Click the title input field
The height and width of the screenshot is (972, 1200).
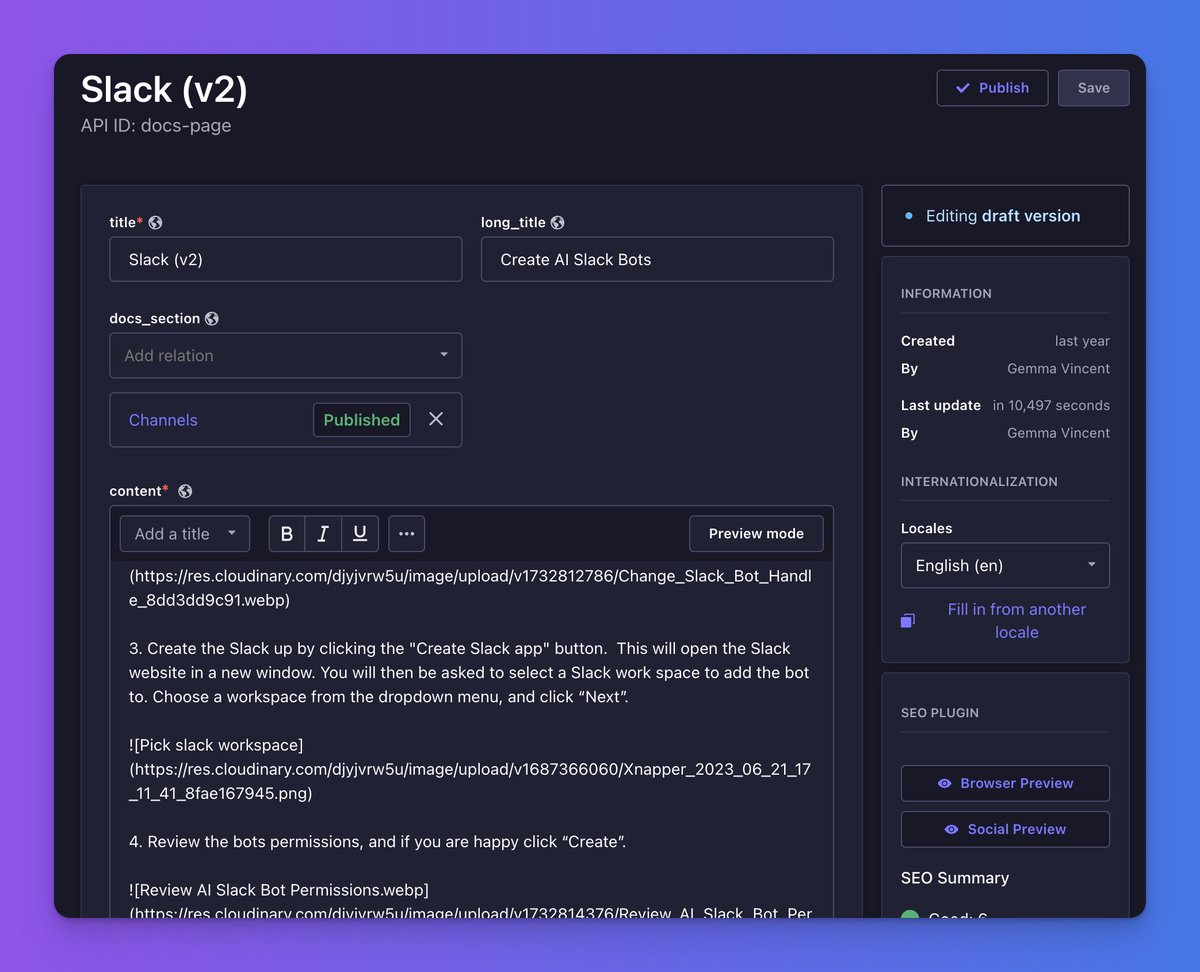286,259
